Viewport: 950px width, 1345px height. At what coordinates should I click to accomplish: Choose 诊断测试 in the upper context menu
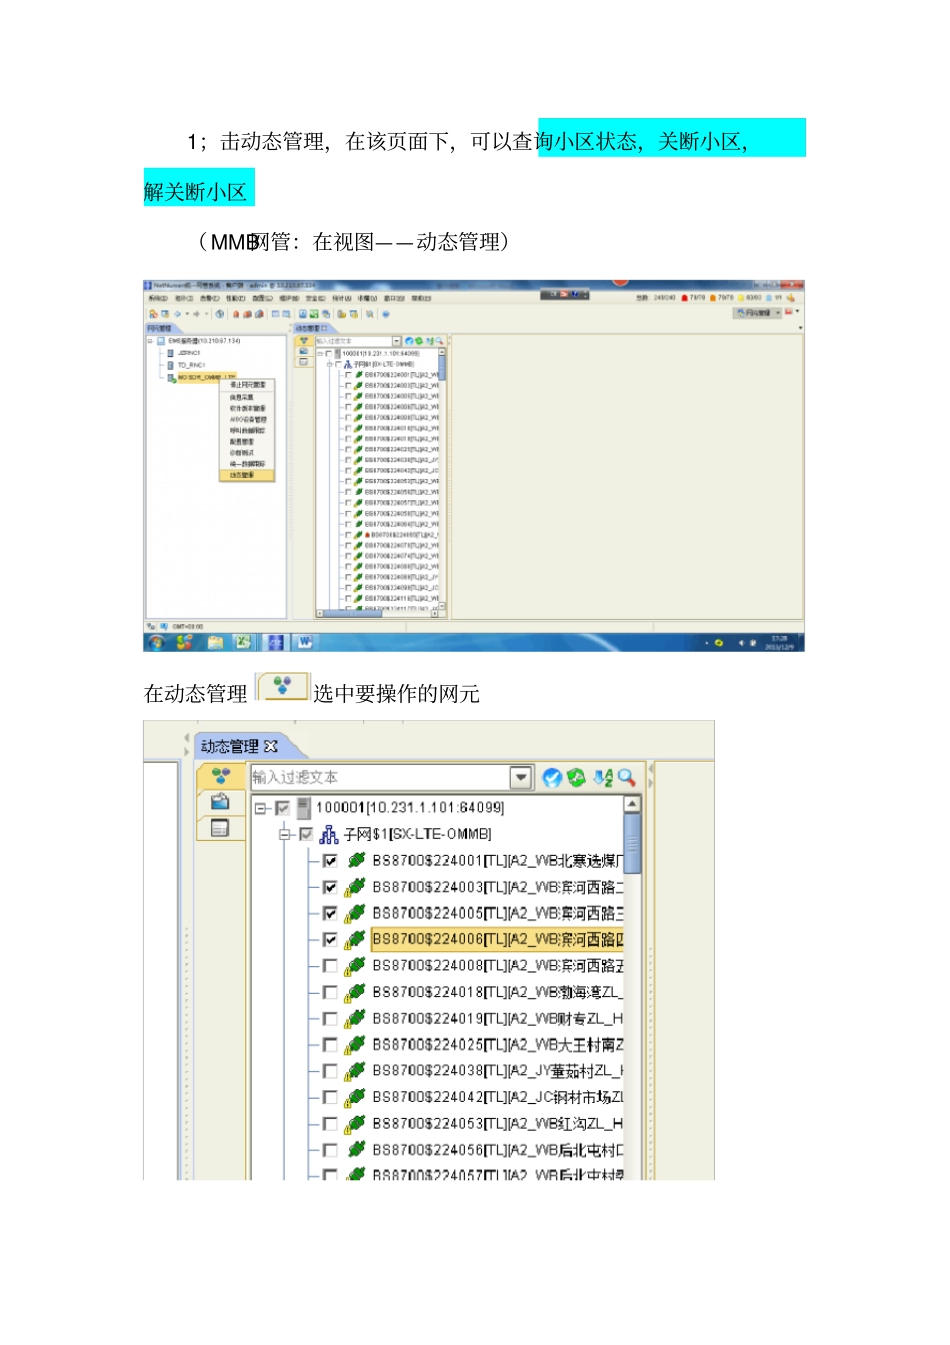click(243, 453)
